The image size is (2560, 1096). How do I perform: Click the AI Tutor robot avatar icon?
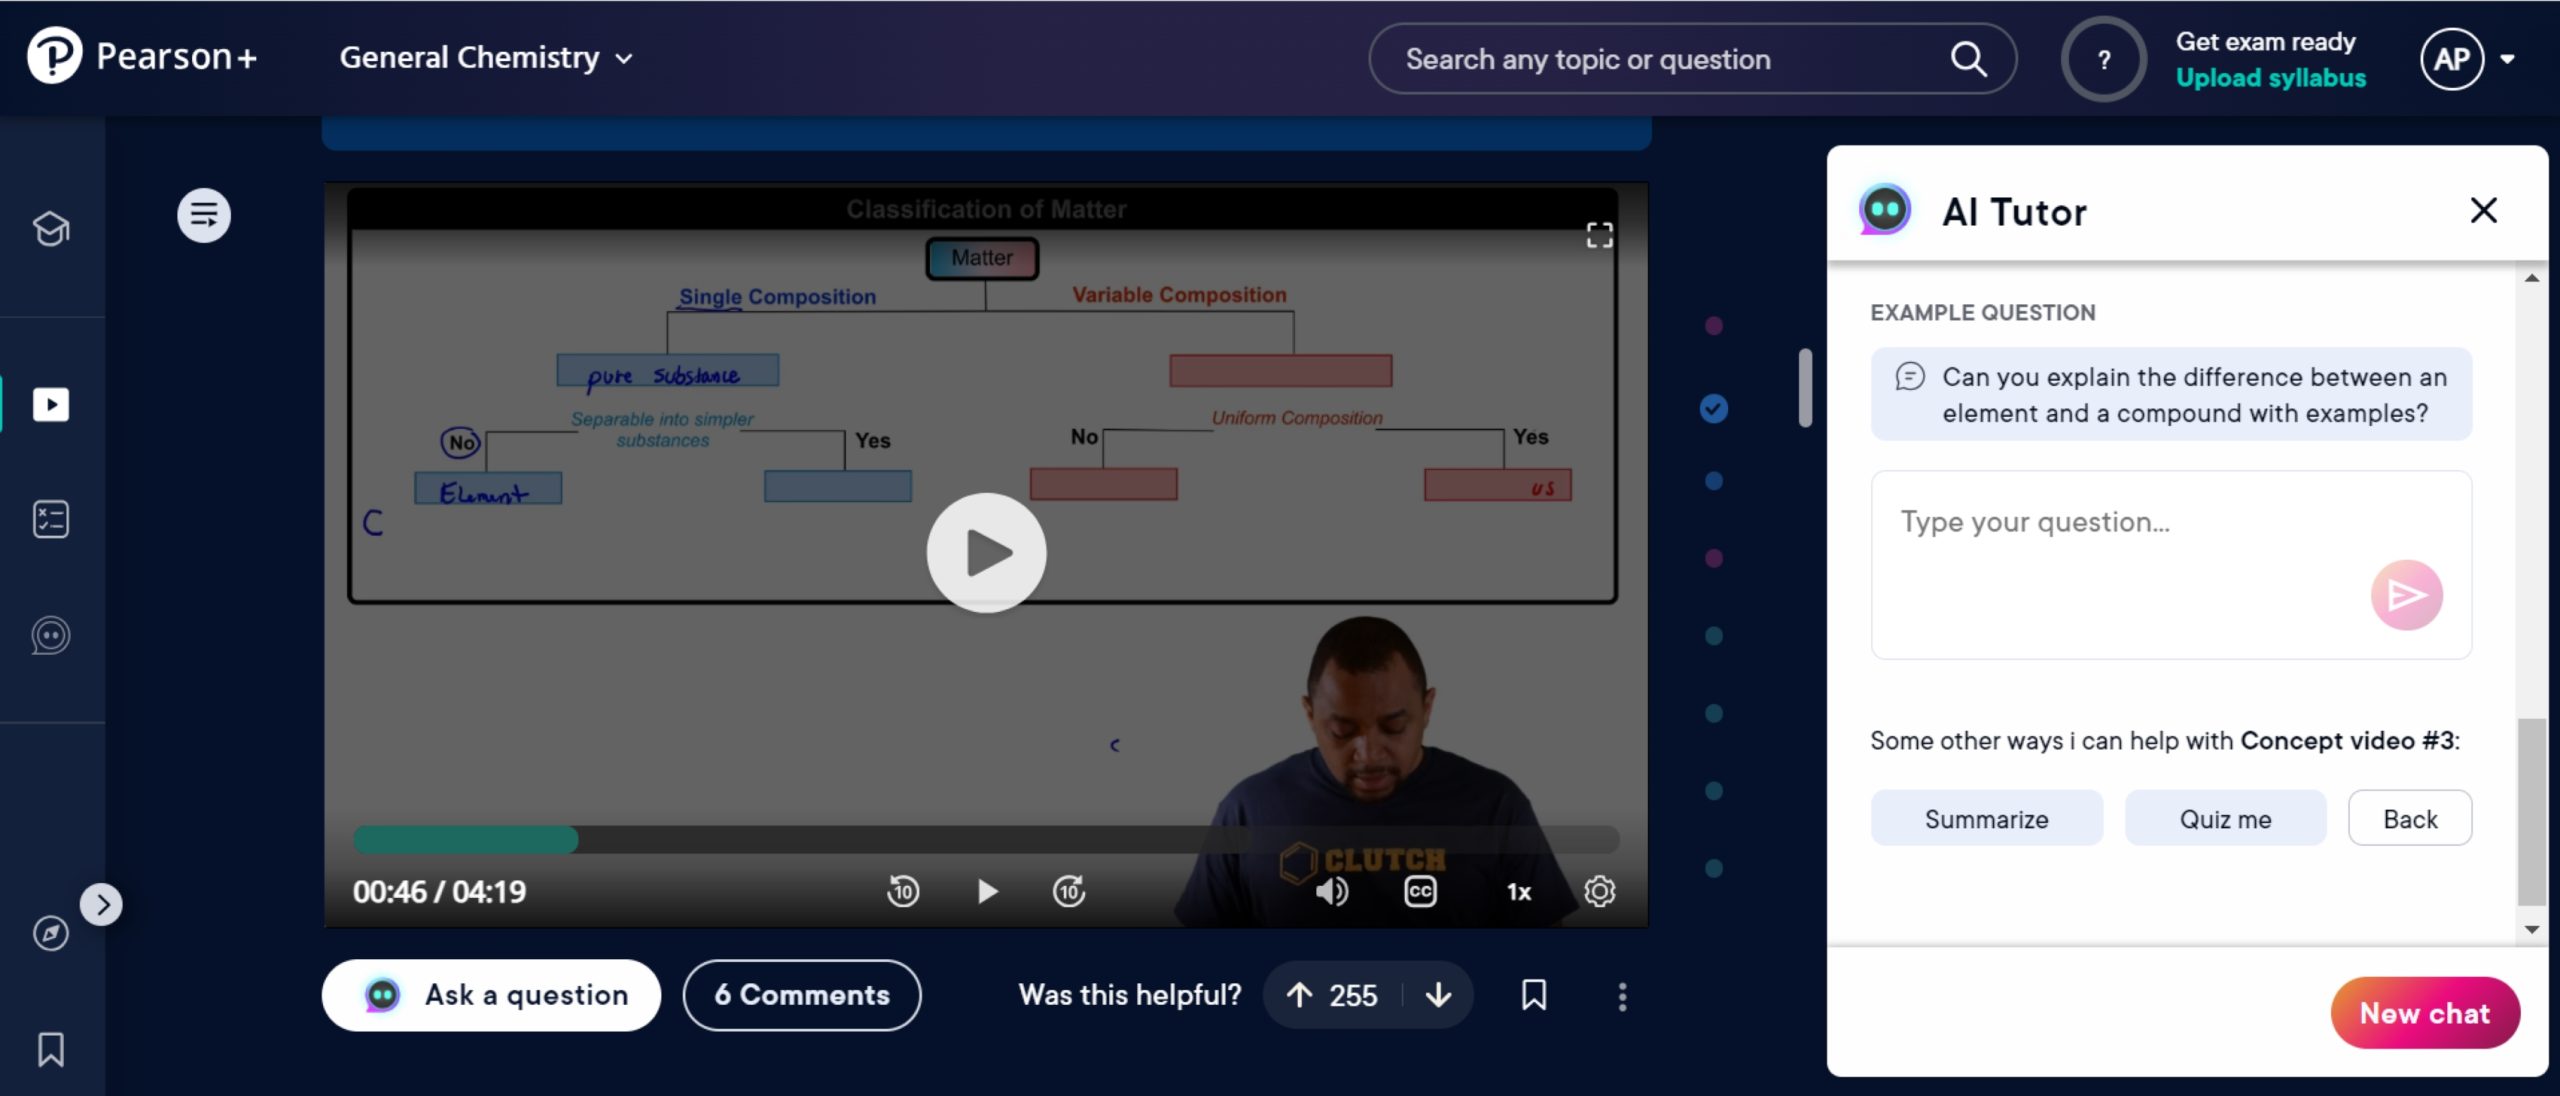point(1884,210)
